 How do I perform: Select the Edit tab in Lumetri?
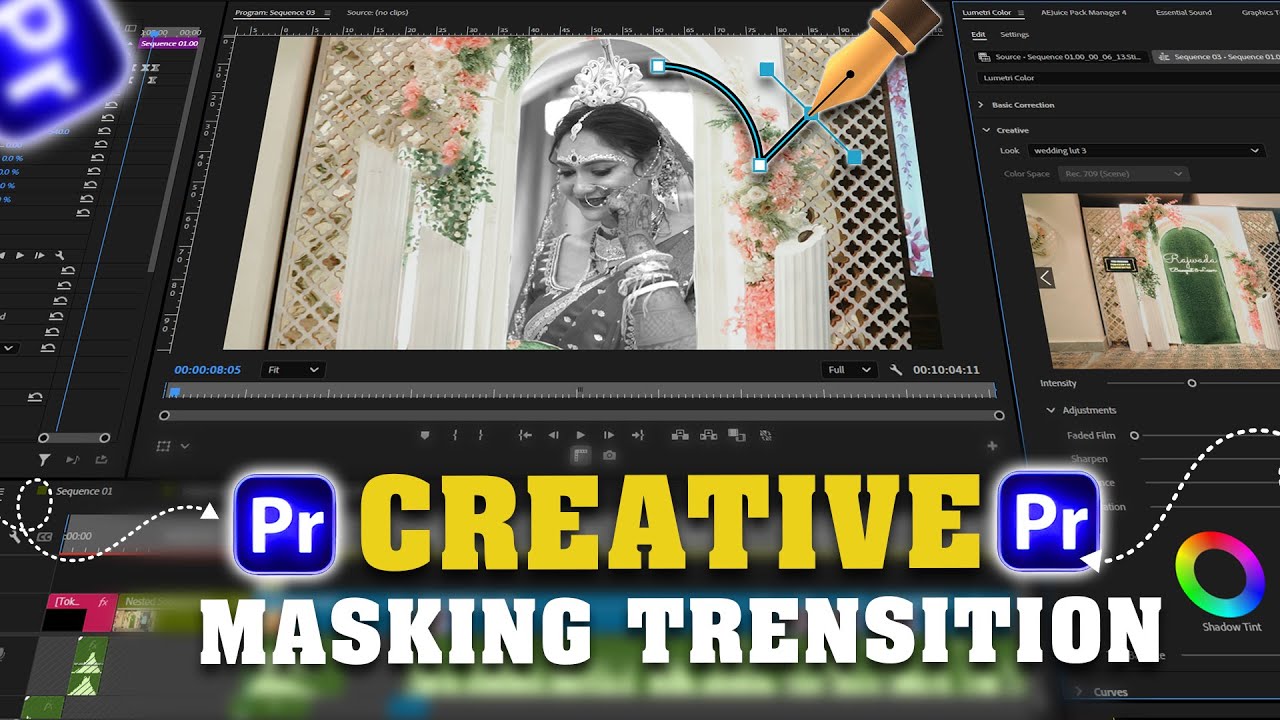tap(978, 34)
